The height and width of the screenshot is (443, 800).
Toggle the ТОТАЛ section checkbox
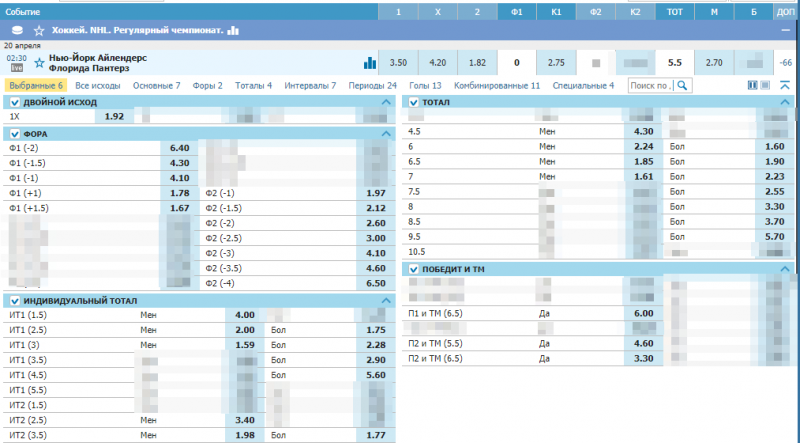pos(414,103)
